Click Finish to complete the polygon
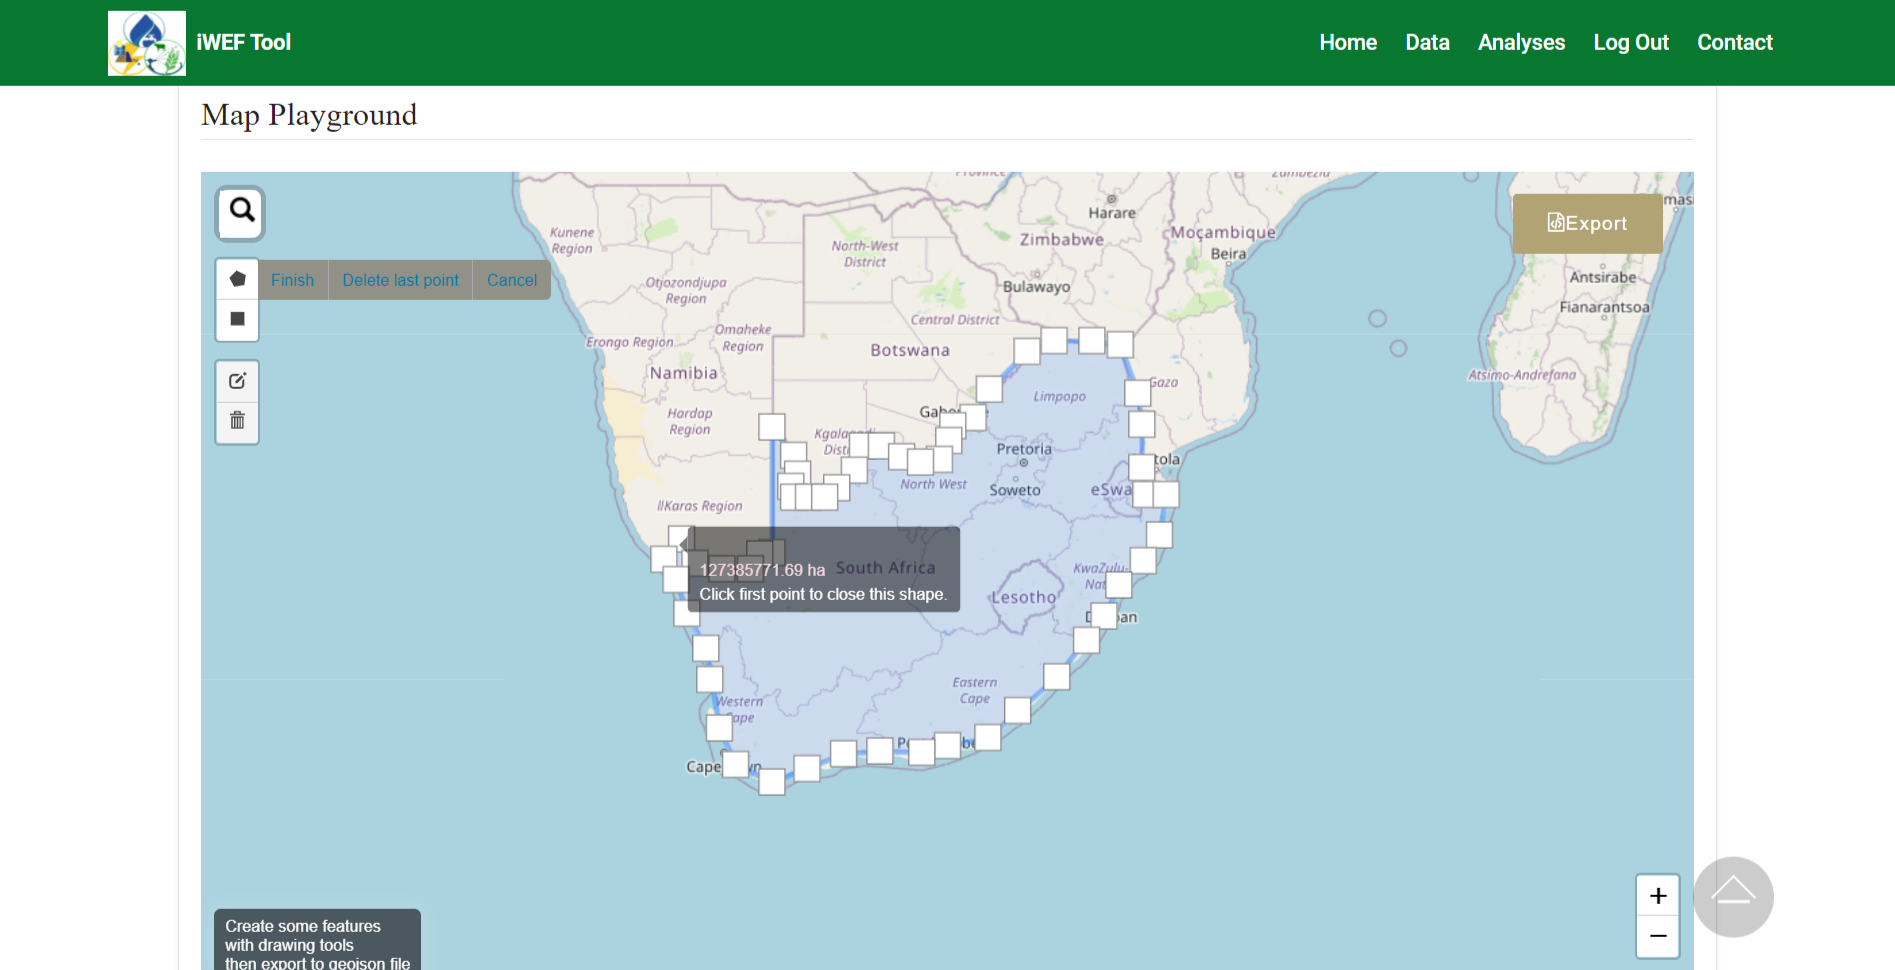The width and height of the screenshot is (1895, 970). [291, 280]
